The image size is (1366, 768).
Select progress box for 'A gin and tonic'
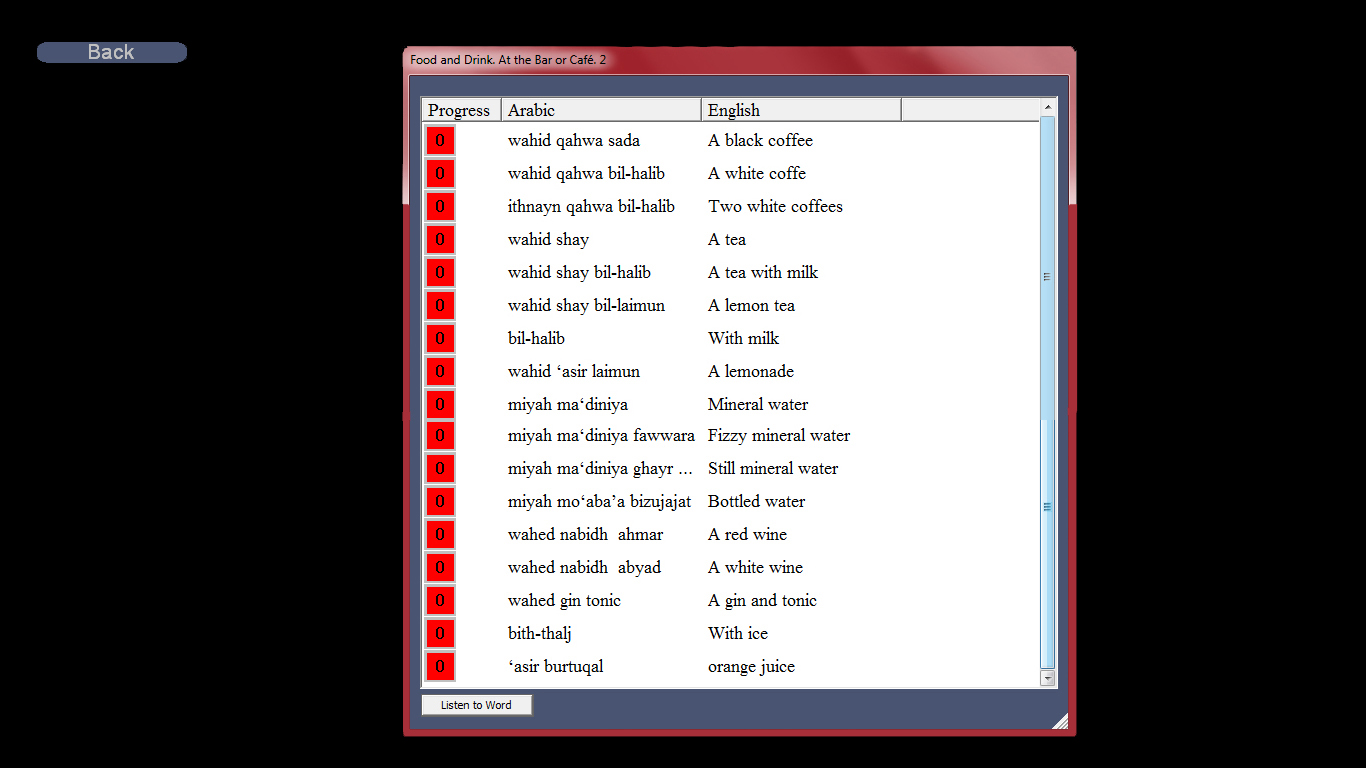pos(440,600)
